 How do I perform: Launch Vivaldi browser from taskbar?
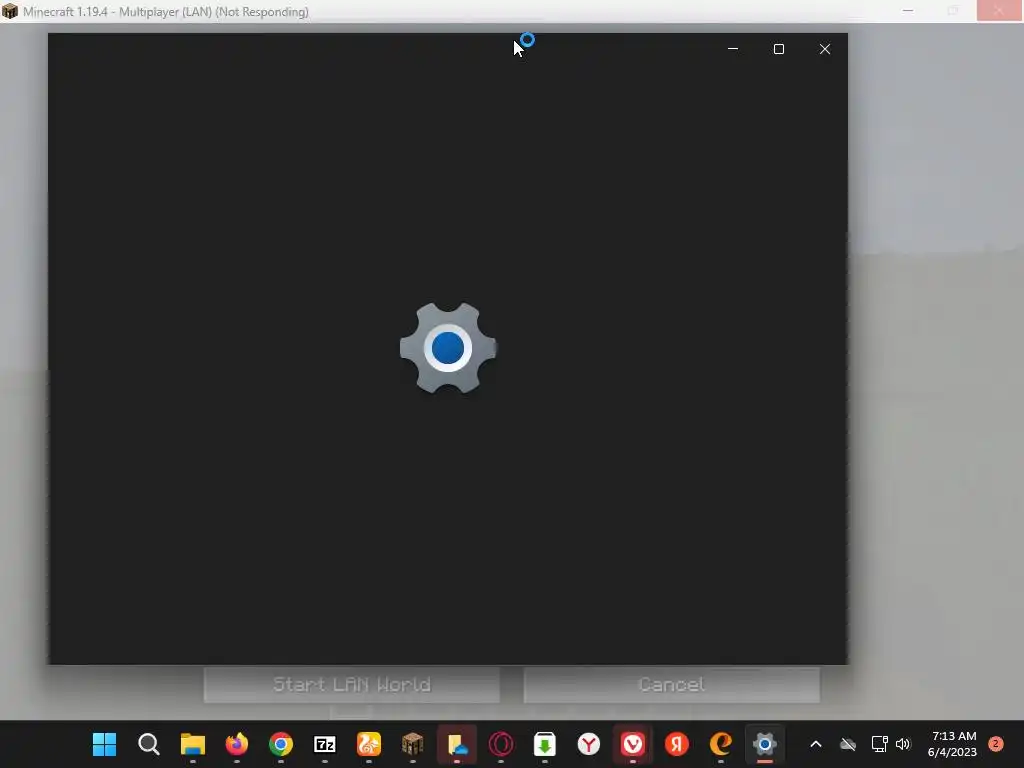coord(633,744)
